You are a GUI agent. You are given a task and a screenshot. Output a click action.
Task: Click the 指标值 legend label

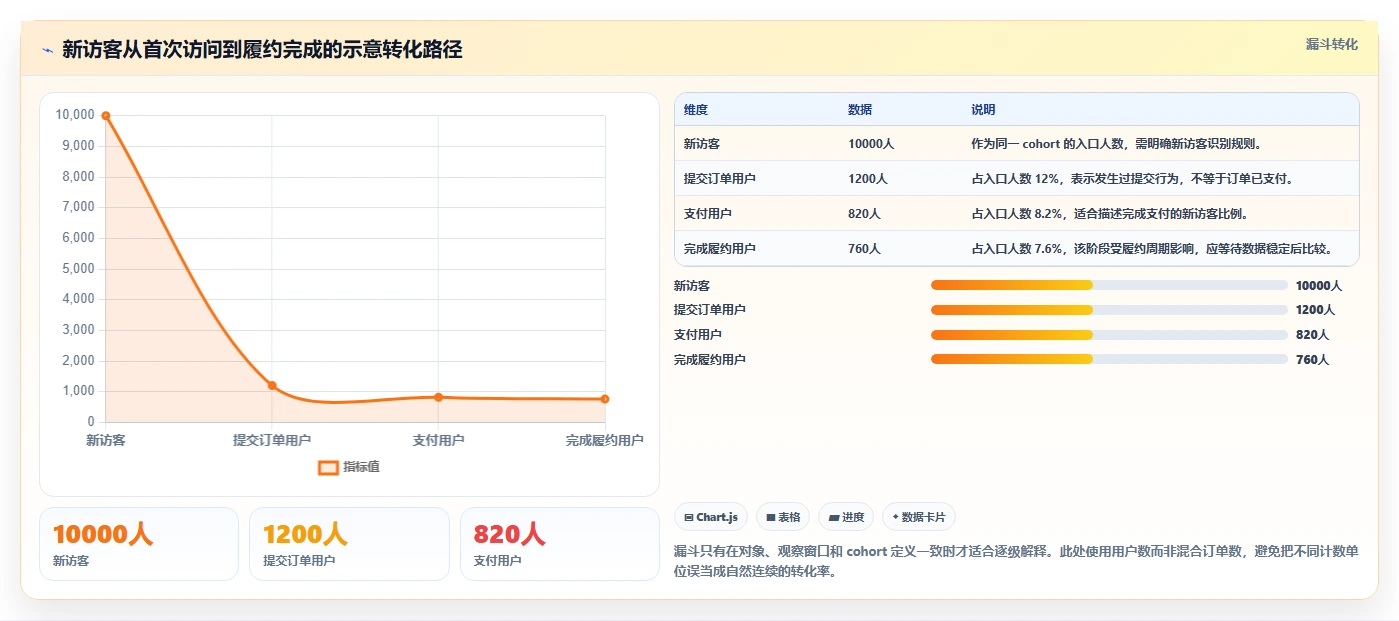click(361, 467)
